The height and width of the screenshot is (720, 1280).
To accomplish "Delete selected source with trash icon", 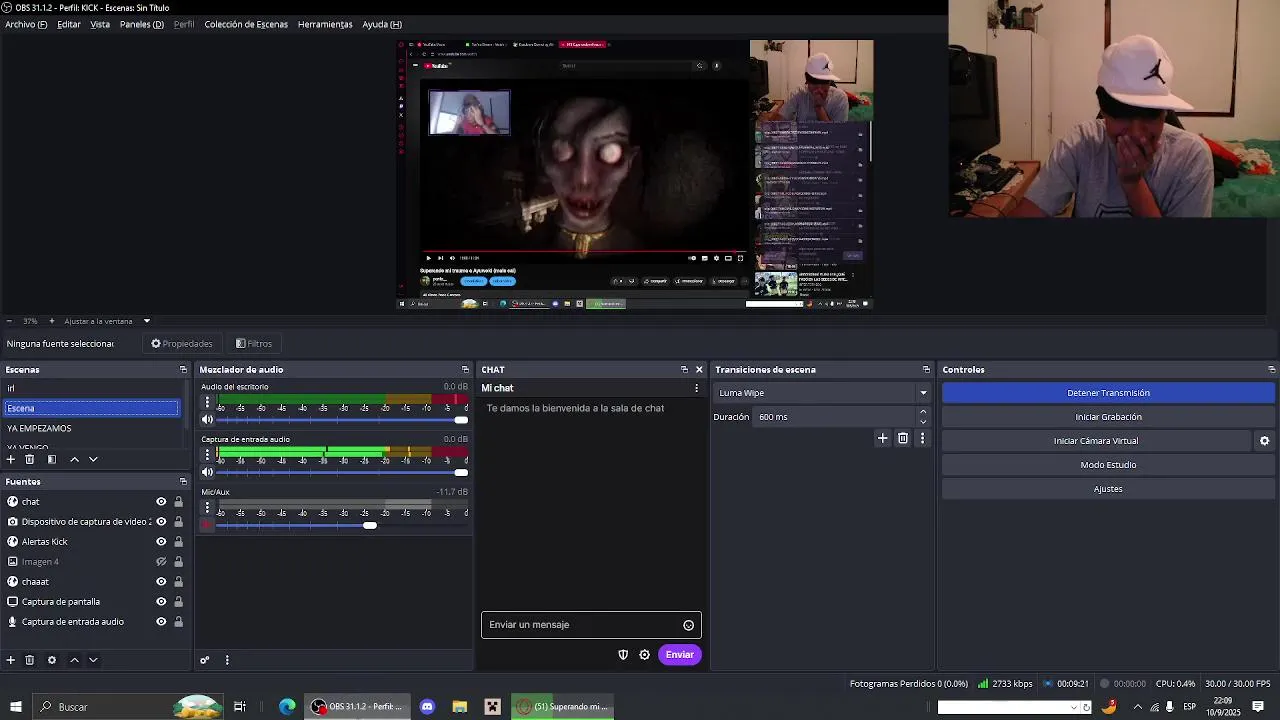I will [30, 660].
